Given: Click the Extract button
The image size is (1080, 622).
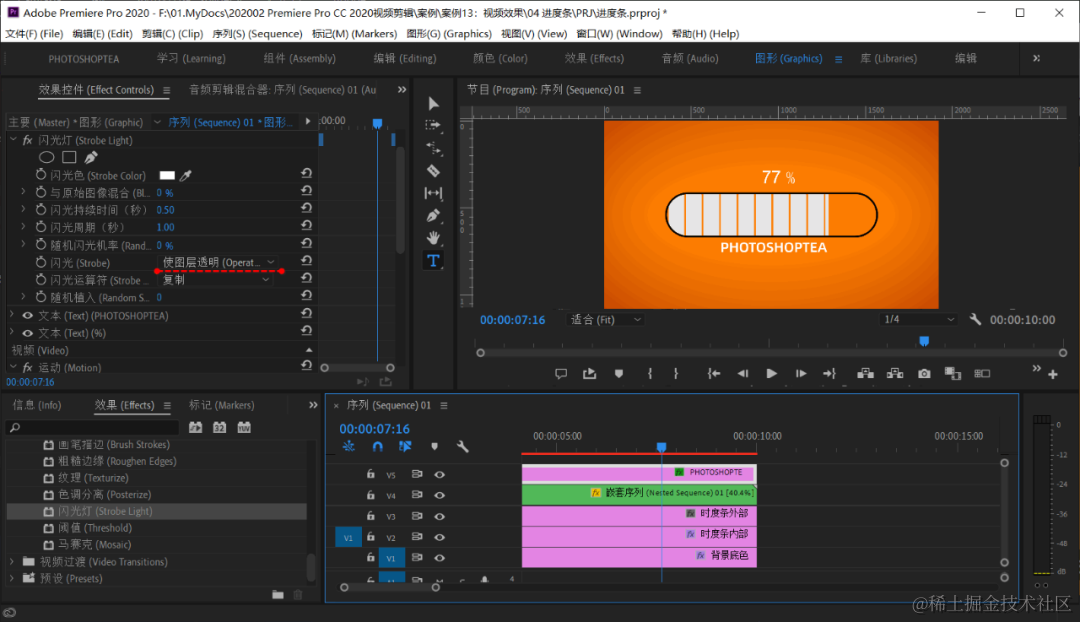Looking at the screenshot, I should [x=895, y=374].
